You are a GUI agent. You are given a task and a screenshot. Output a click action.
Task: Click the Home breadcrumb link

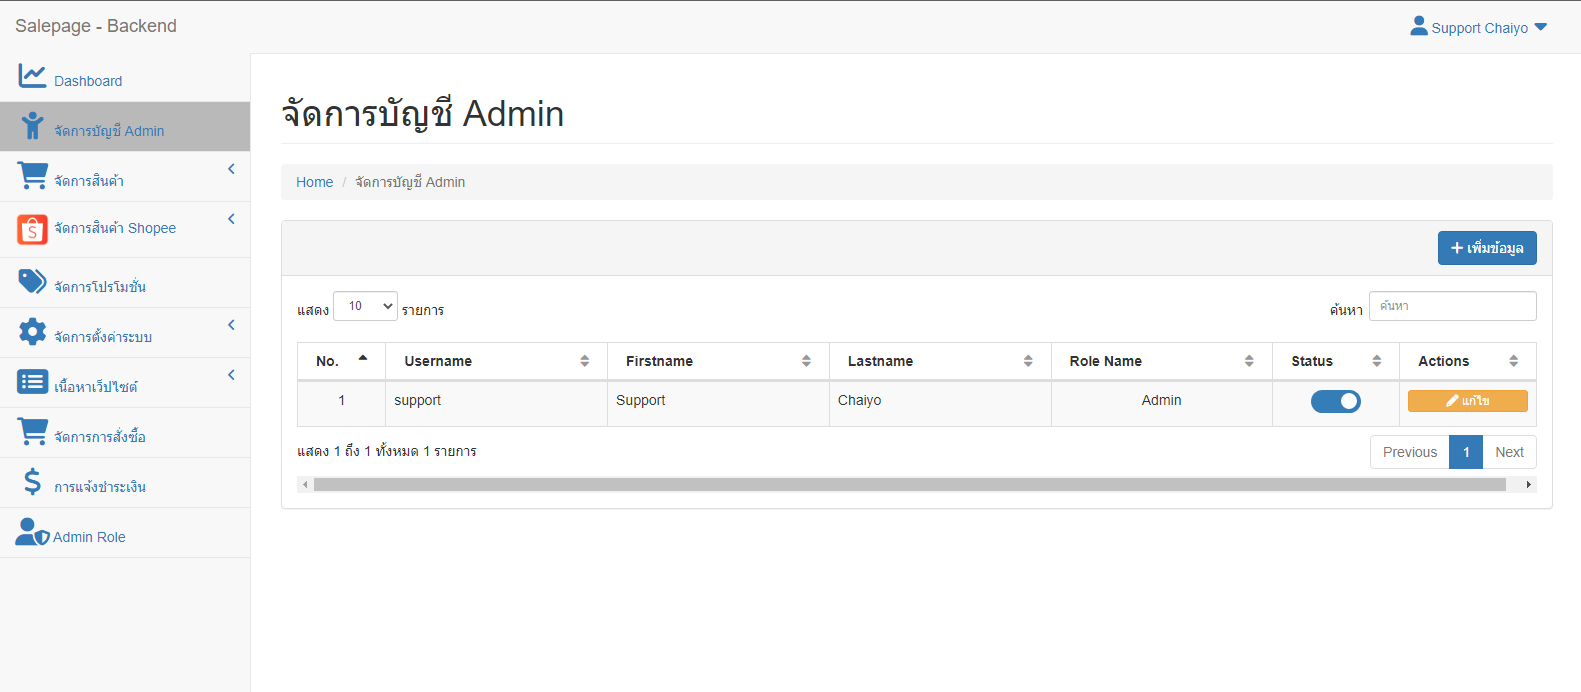pyautogui.click(x=314, y=182)
